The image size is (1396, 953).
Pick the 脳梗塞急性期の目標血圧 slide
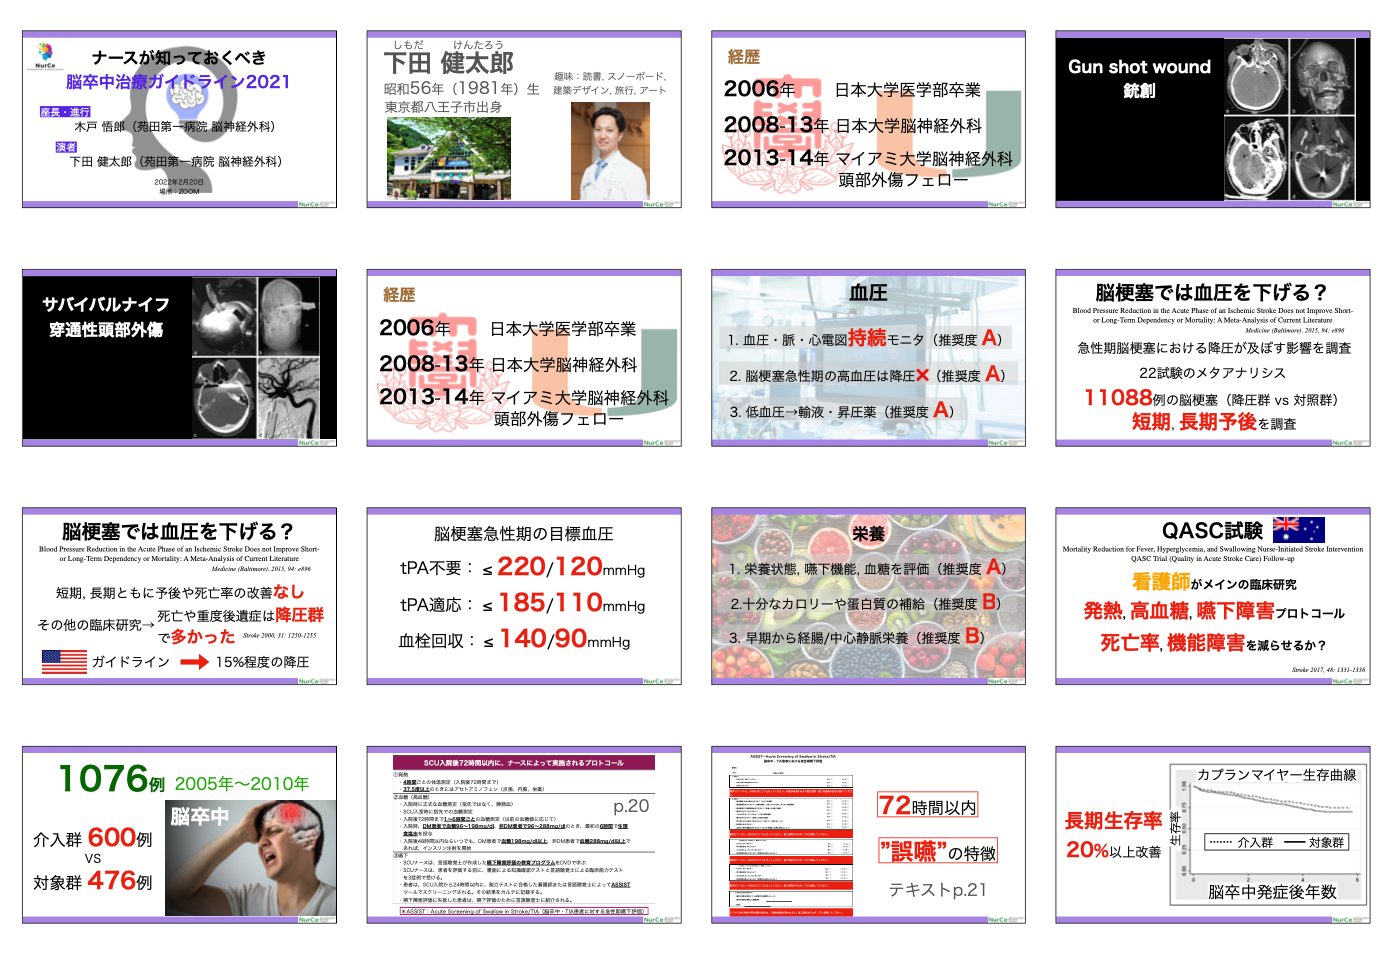tap(524, 596)
